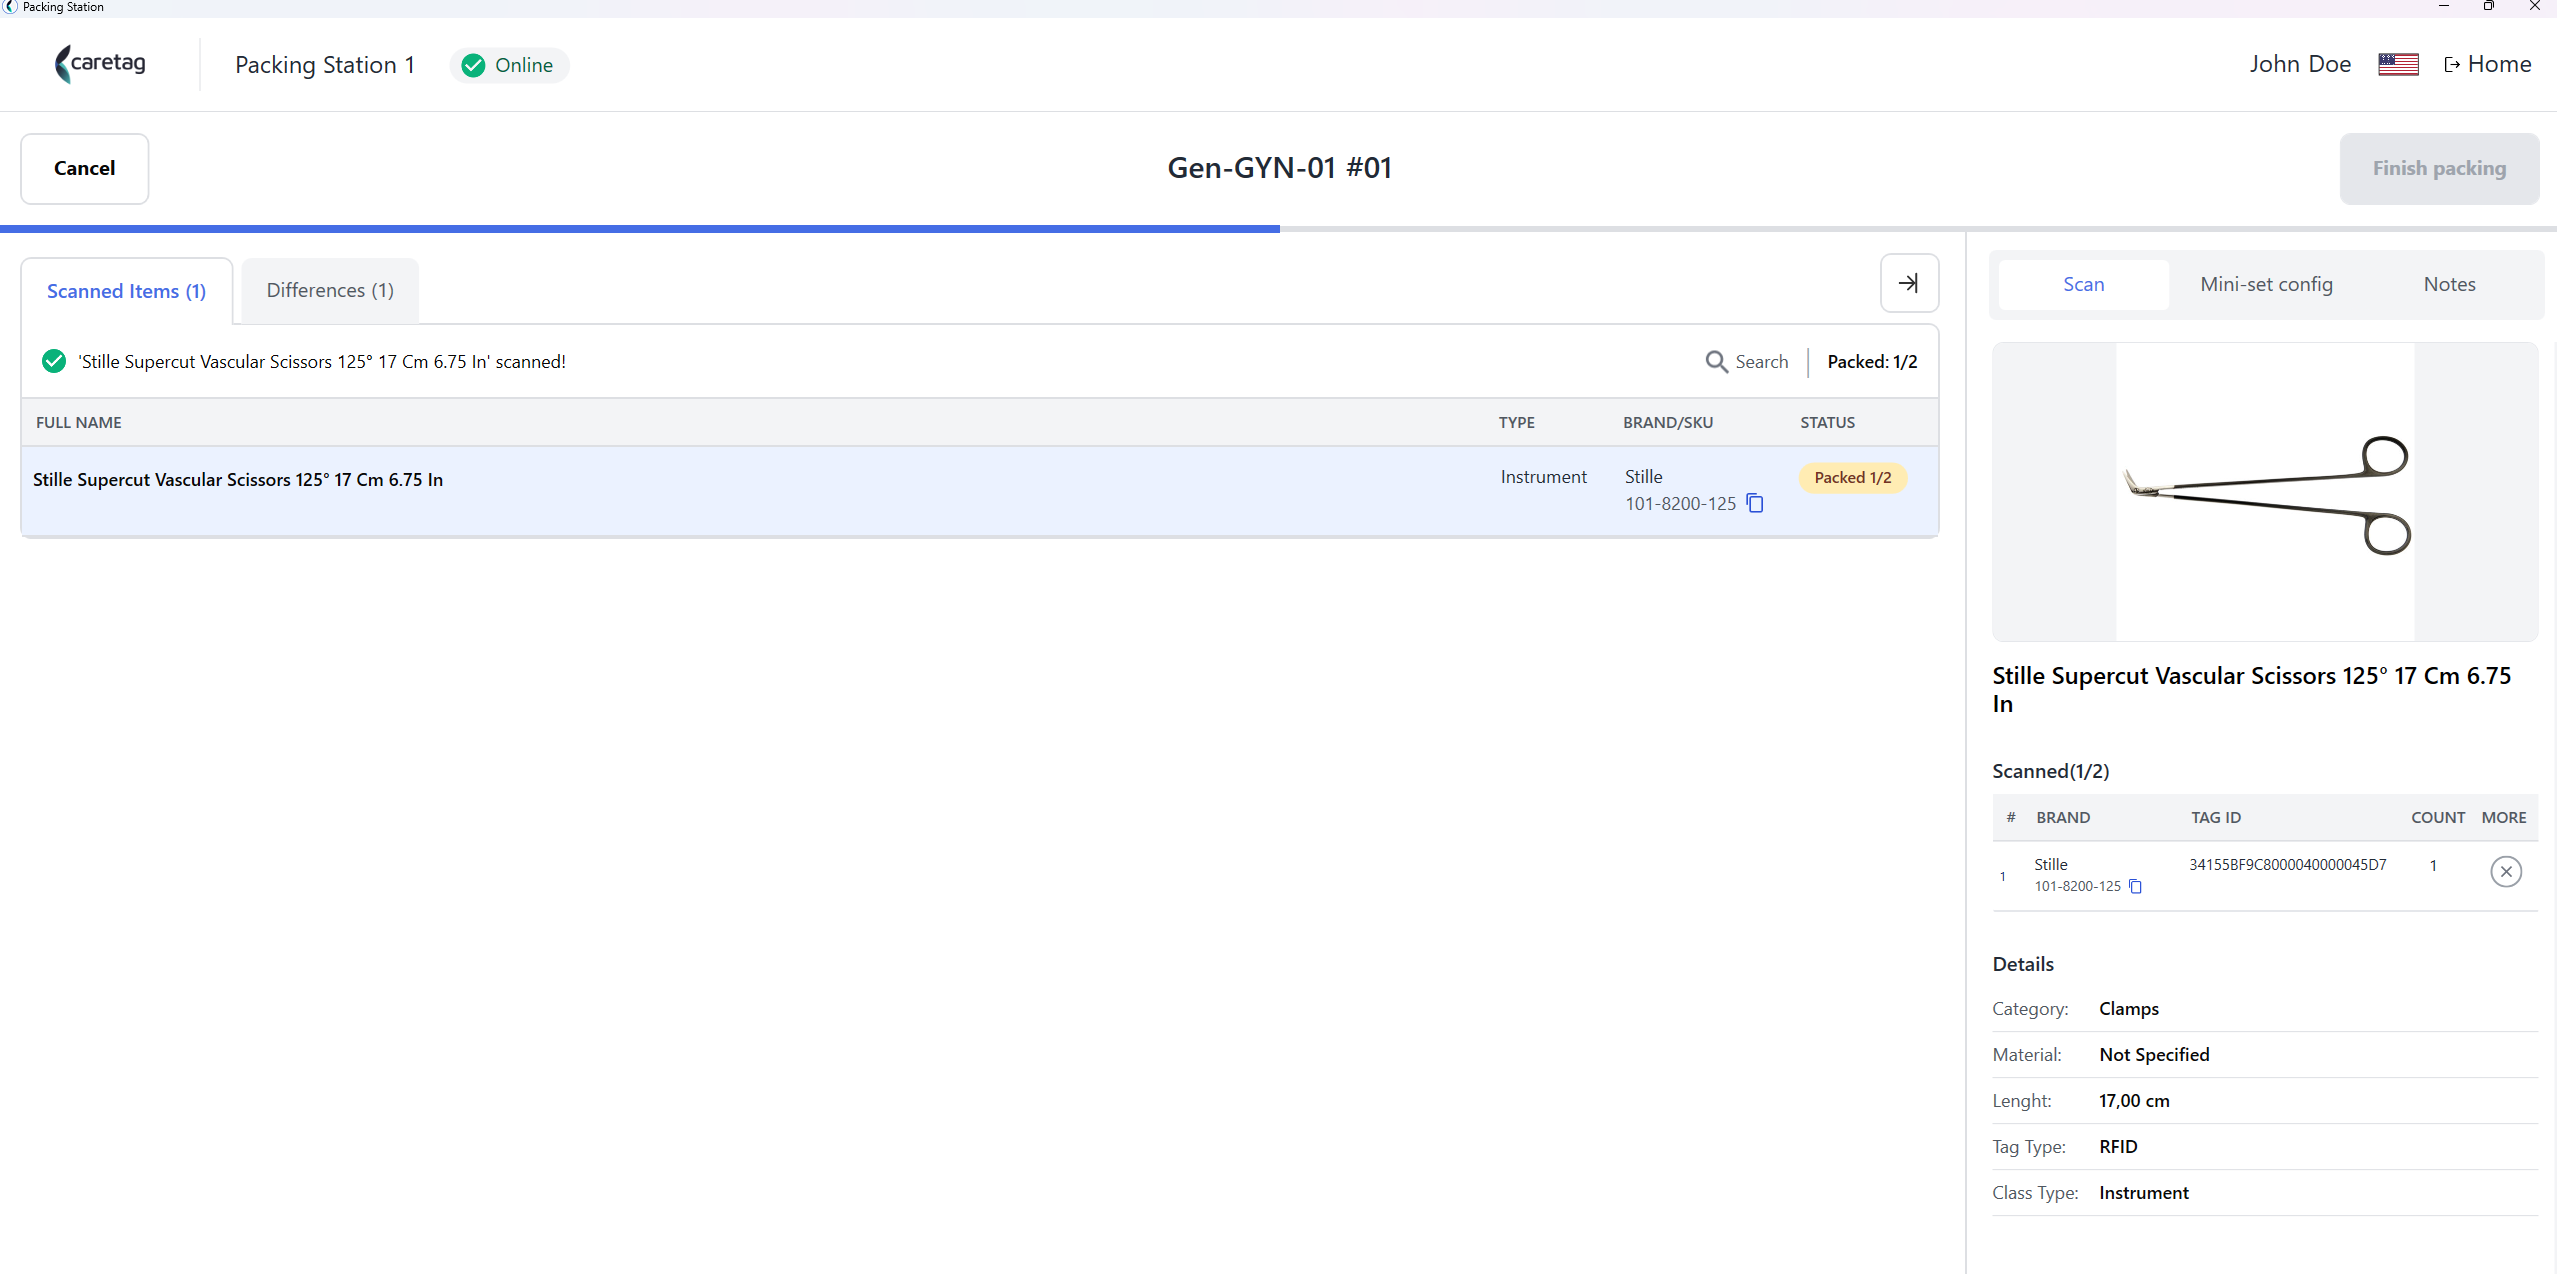Select the Stille Supercut Vascular Scissors row

[x=980, y=490]
